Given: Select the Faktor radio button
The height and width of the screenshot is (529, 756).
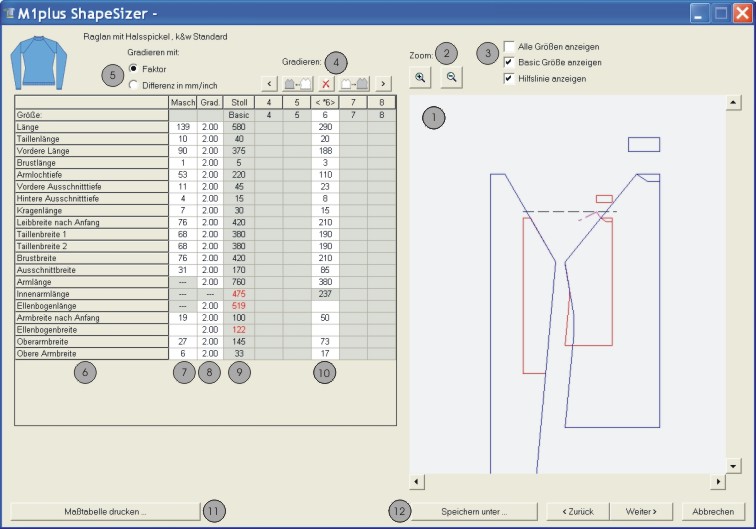Looking at the screenshot, I should (x=134, y=68).
